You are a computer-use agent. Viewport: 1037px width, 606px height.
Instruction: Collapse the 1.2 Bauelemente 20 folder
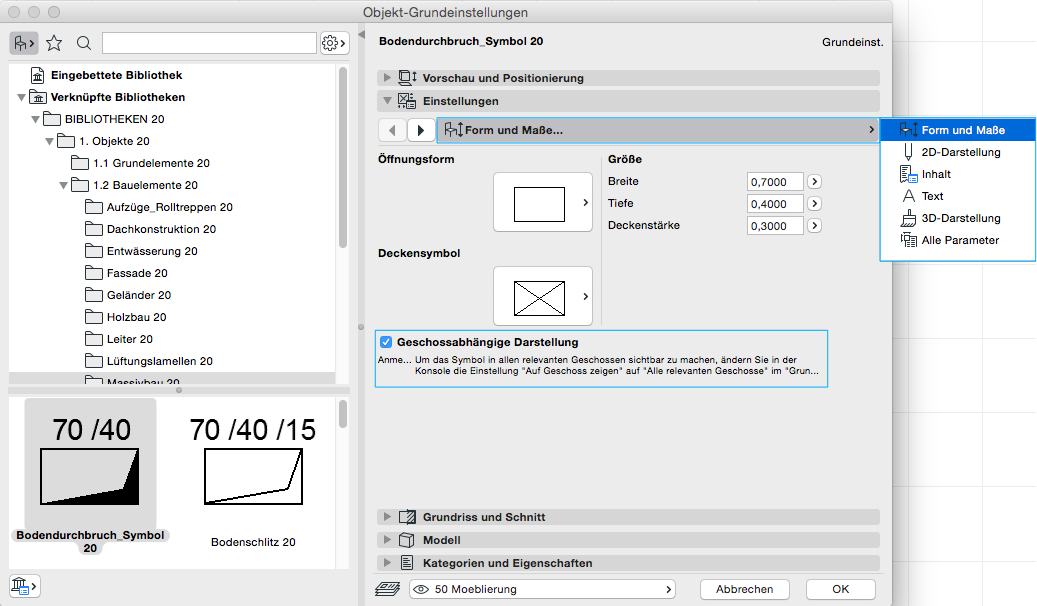tap(64, 185)
